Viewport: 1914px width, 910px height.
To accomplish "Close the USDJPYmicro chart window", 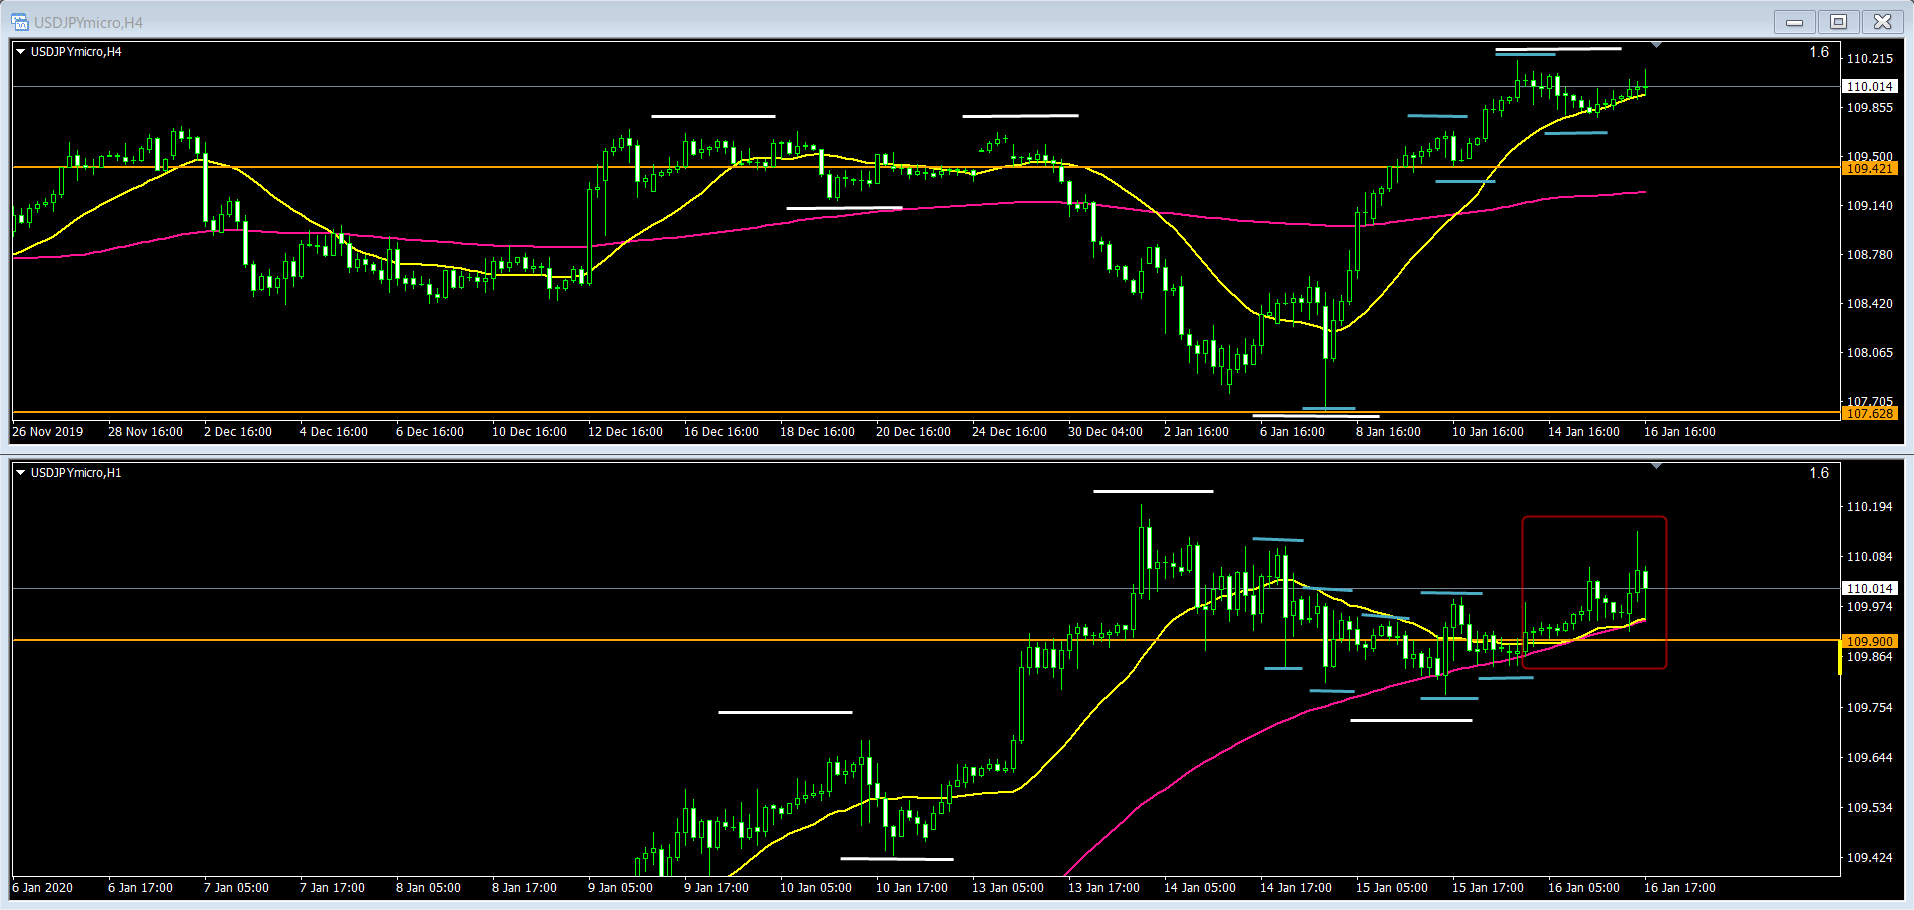I will [1883, 21].
